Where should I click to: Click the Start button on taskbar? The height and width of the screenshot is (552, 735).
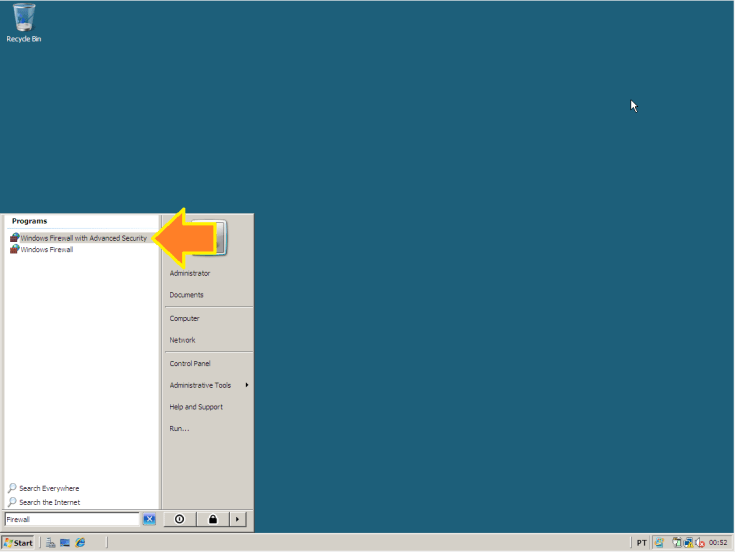18,542
